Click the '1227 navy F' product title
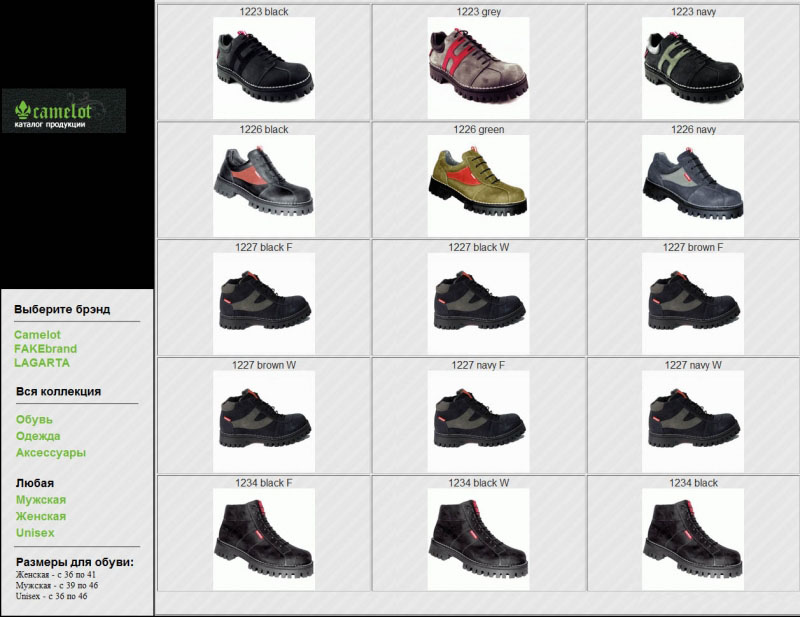Screen dimensions: 800x617 click(479, 365)
